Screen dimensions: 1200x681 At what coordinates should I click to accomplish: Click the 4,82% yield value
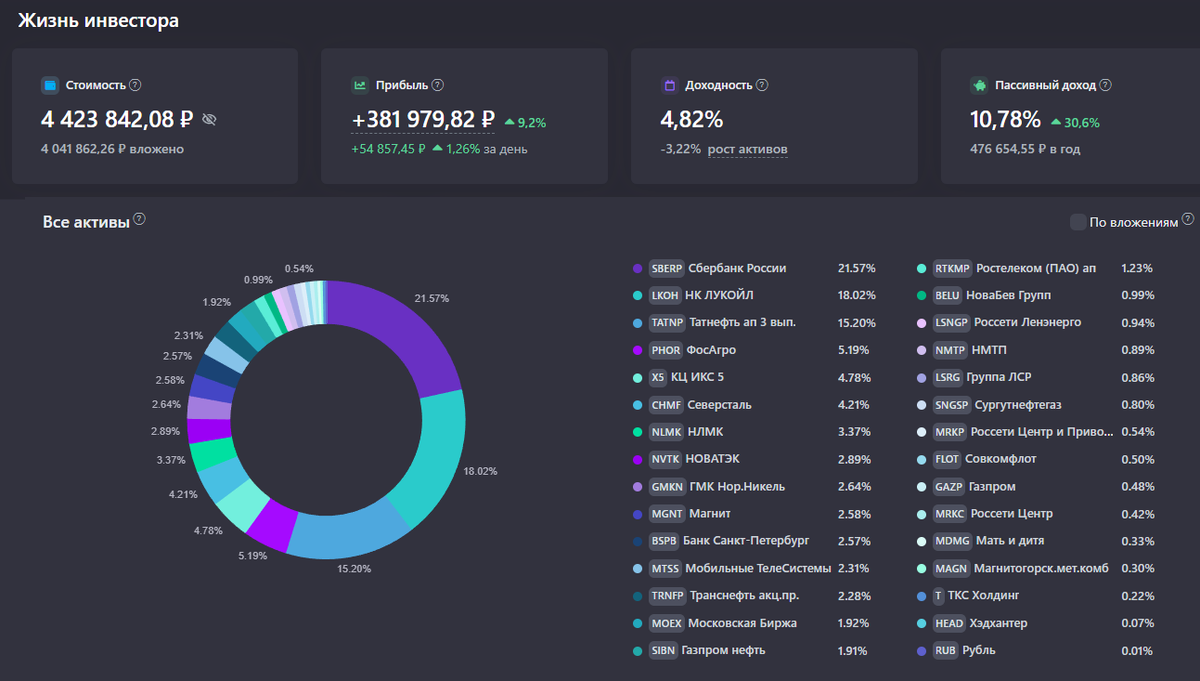(692, 120)
